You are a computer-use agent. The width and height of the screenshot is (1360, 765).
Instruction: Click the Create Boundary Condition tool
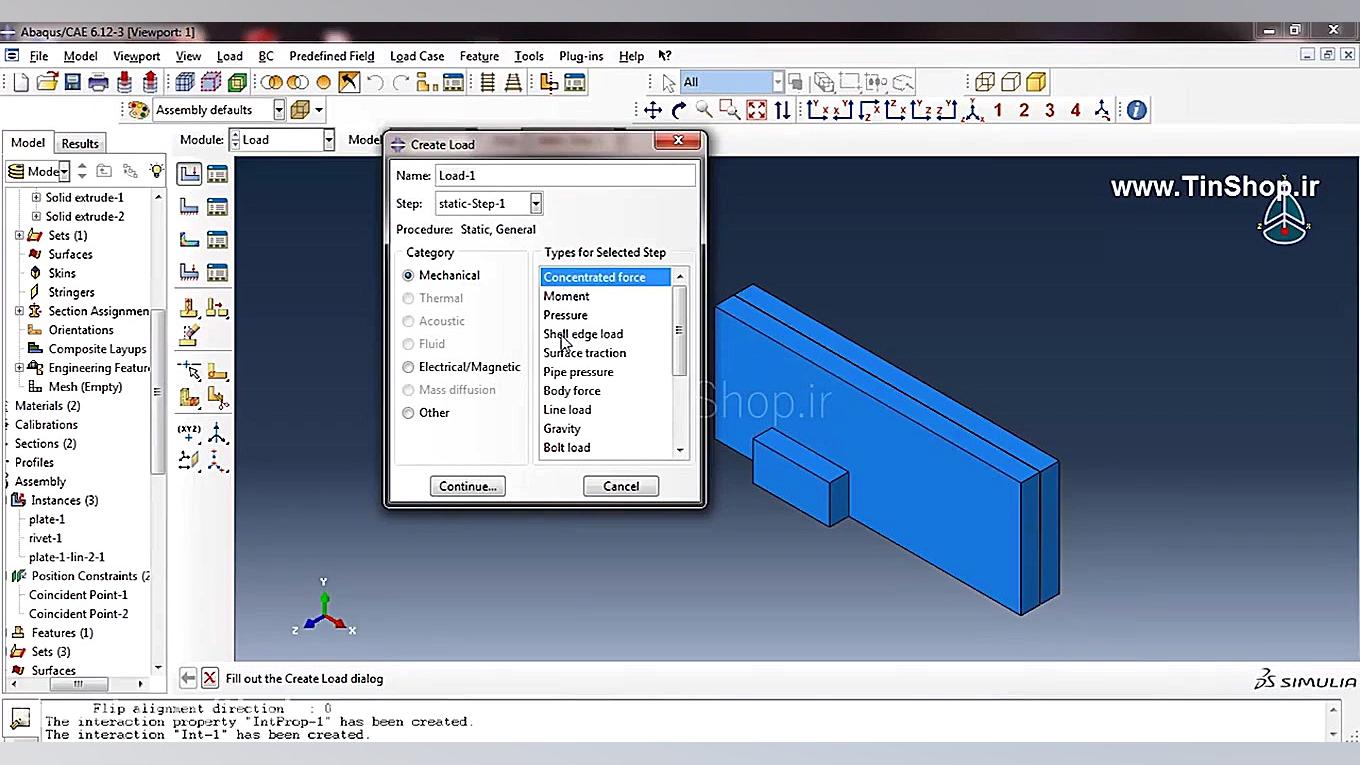pos(190,207)
